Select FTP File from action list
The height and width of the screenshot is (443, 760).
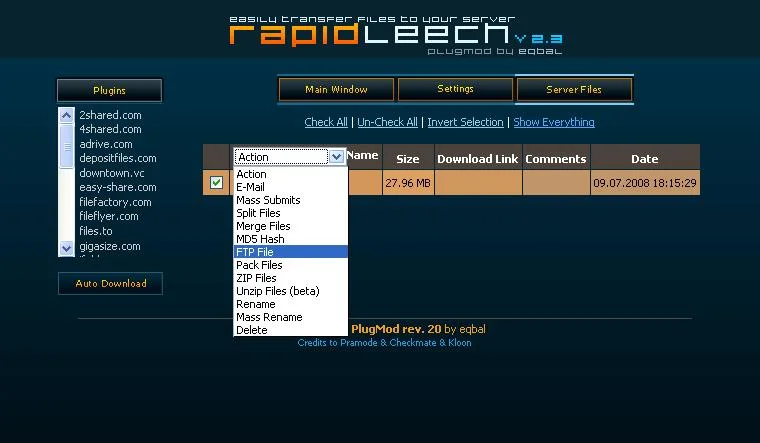254,252
